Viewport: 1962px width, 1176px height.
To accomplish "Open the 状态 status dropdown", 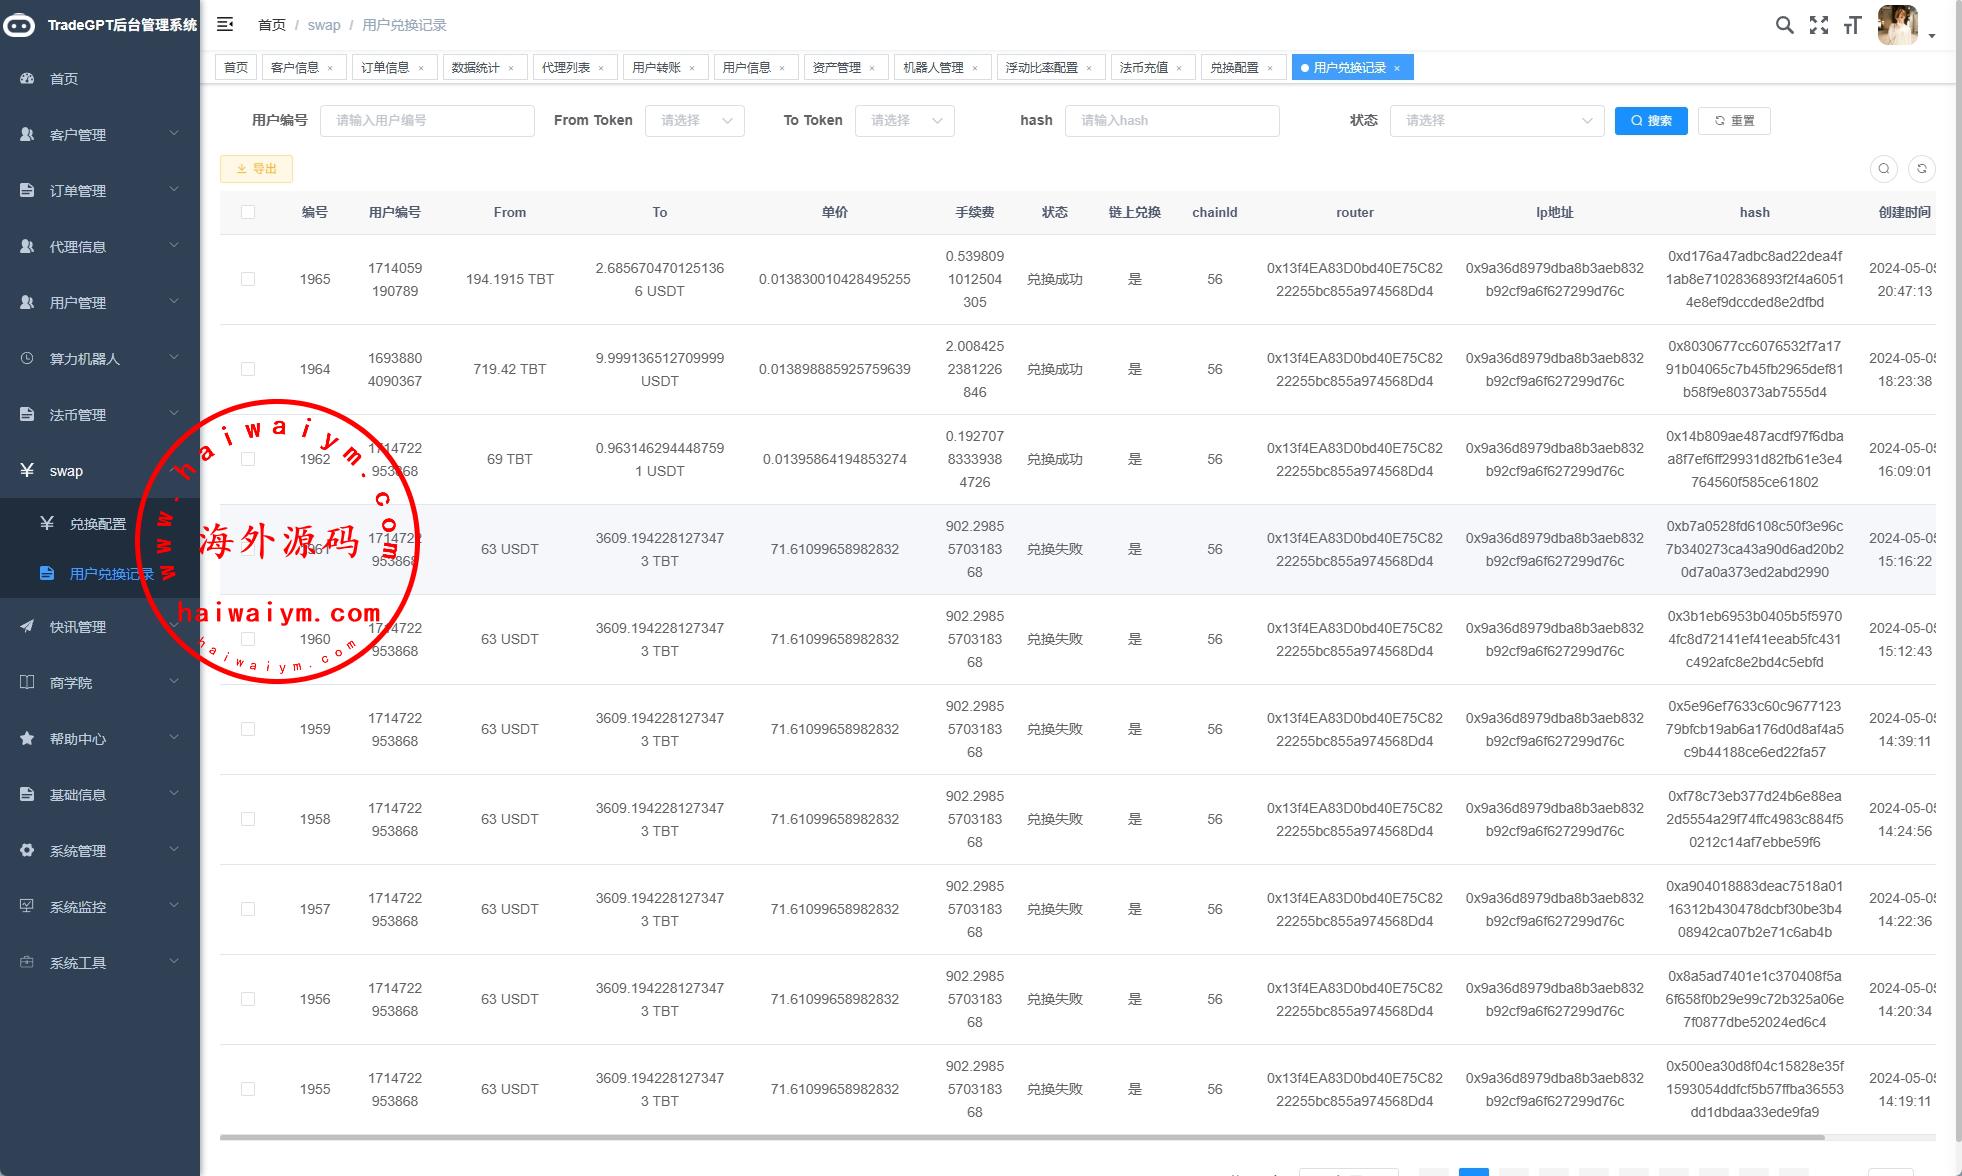I will tap(1496, 121).
